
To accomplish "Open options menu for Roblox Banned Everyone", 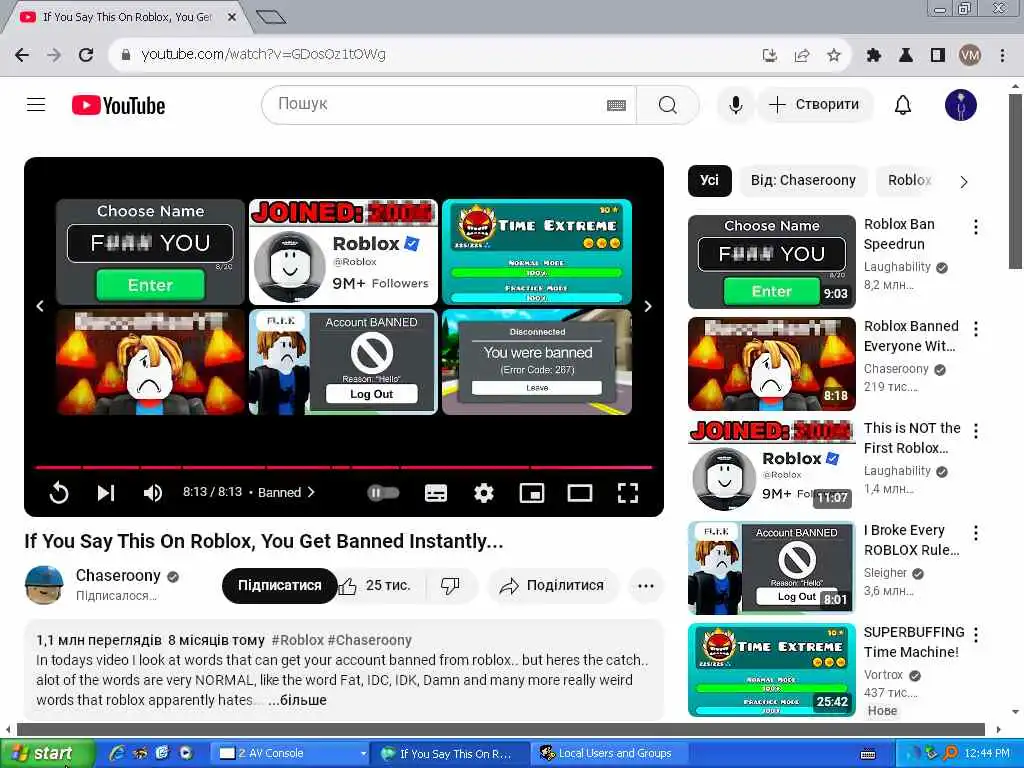I will click(976, 328).
